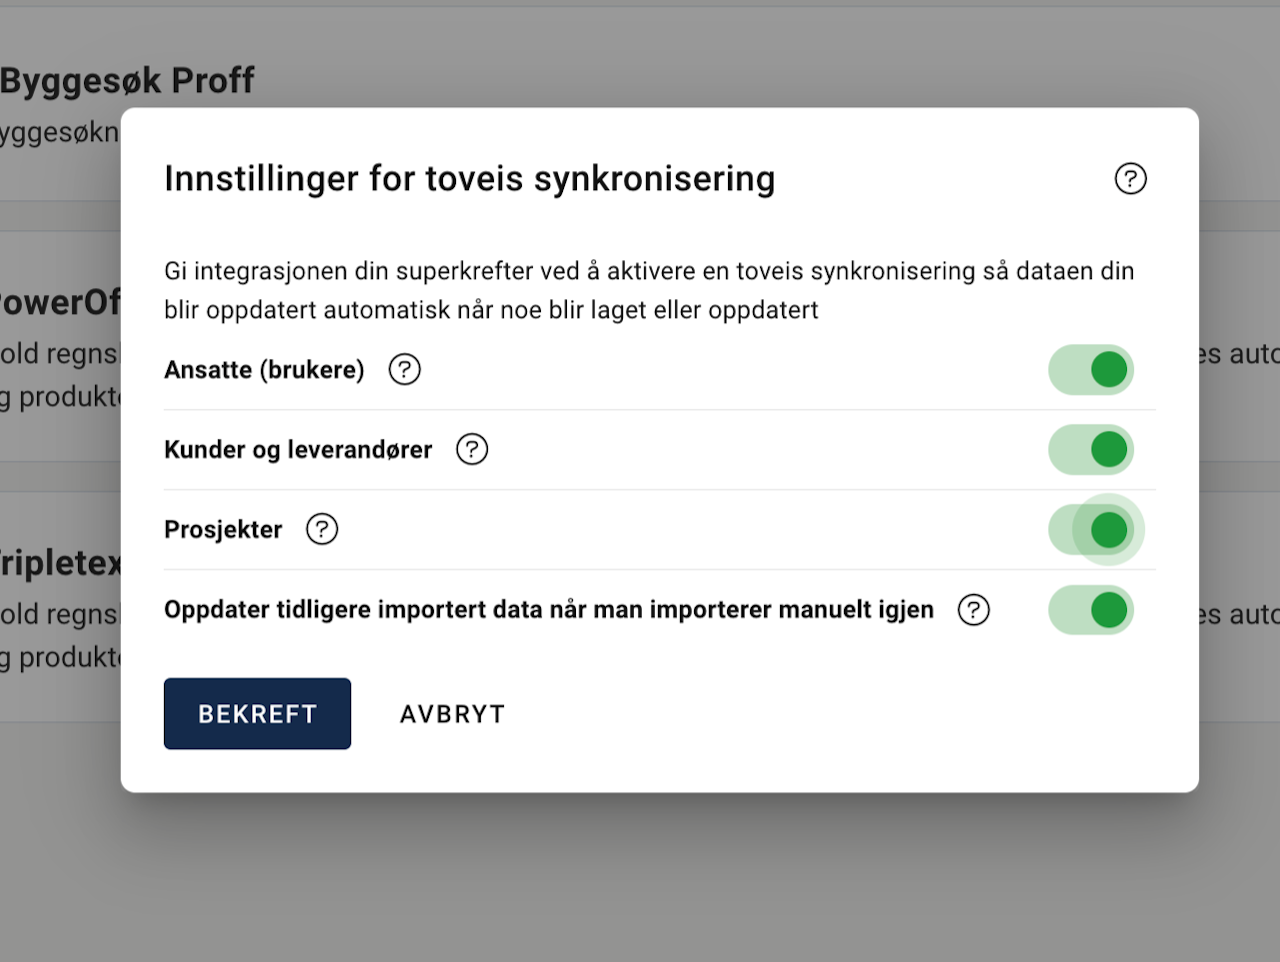The image size is (1280, 962).
Task: Click Byggesøk Proff heading behind the dialog
Action: 127,81
